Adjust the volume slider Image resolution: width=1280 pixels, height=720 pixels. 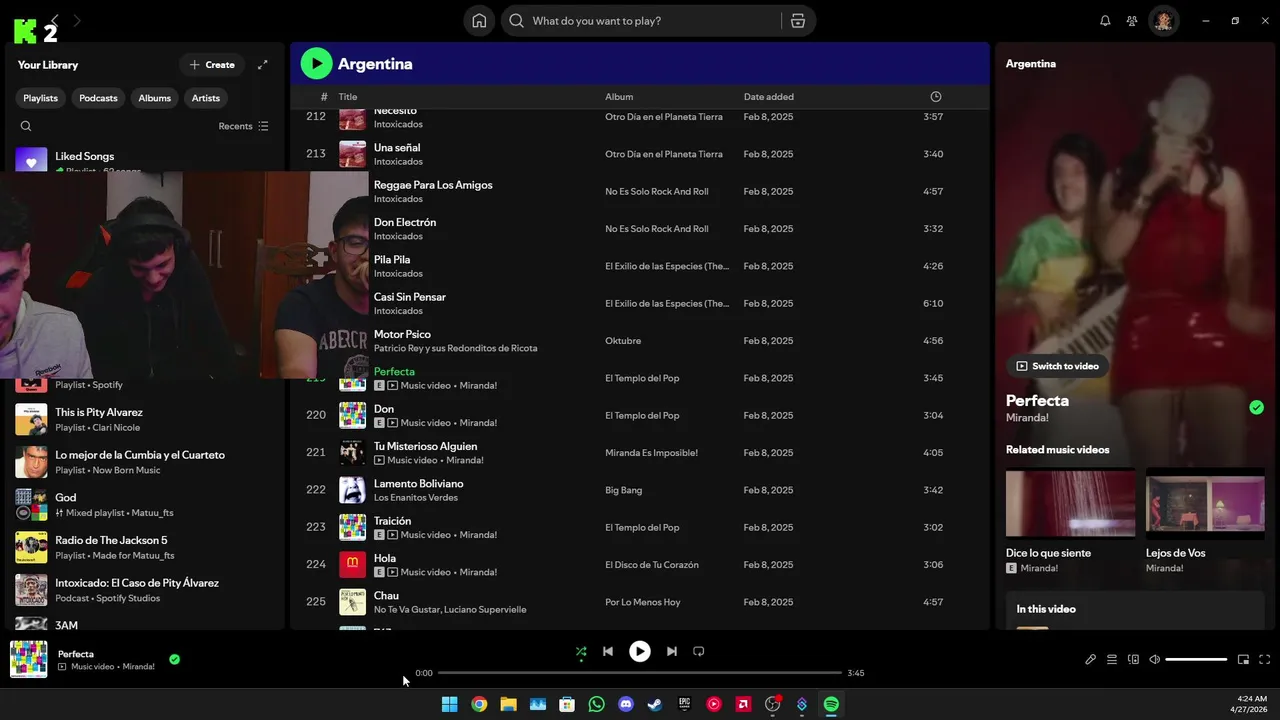(1196, 660)
